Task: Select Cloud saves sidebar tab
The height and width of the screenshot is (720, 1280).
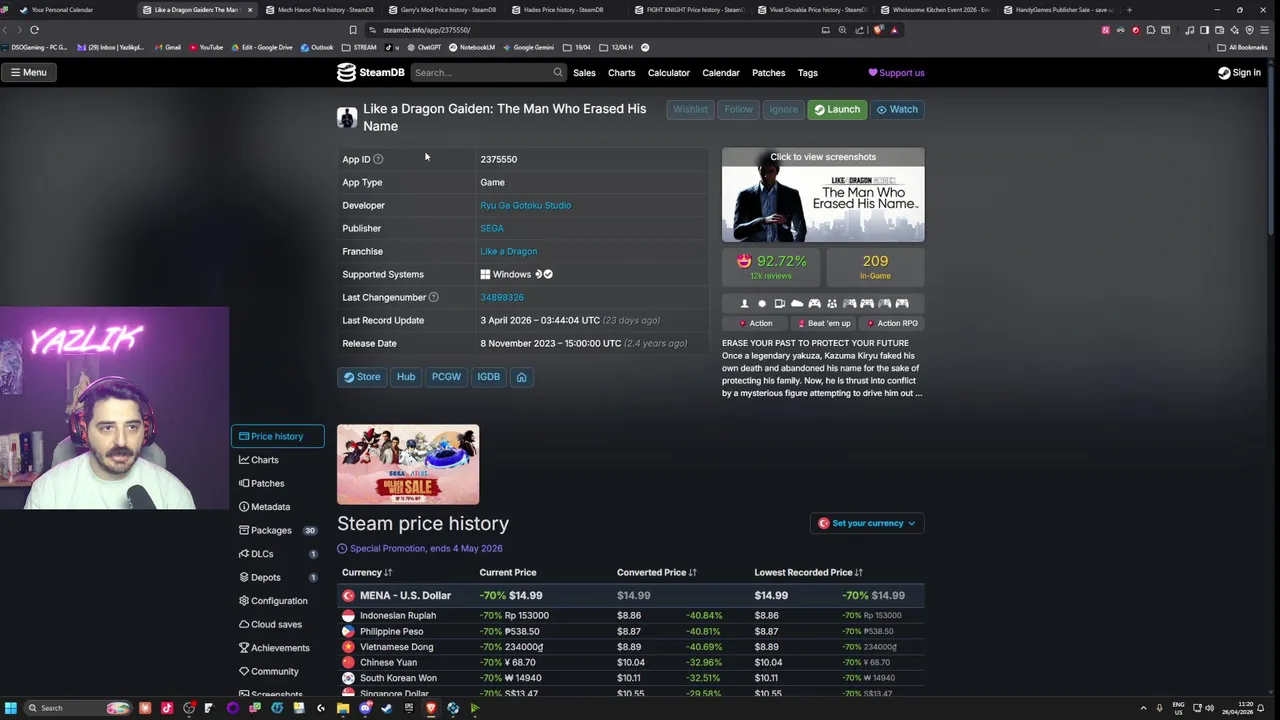Action: (276, 624)
